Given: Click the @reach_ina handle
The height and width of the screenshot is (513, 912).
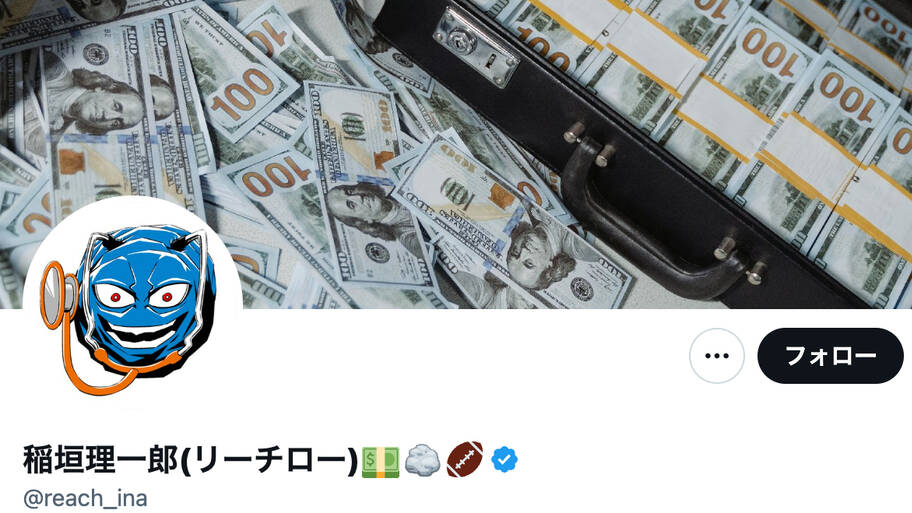Looking at the screenshot, I should 85,498.
